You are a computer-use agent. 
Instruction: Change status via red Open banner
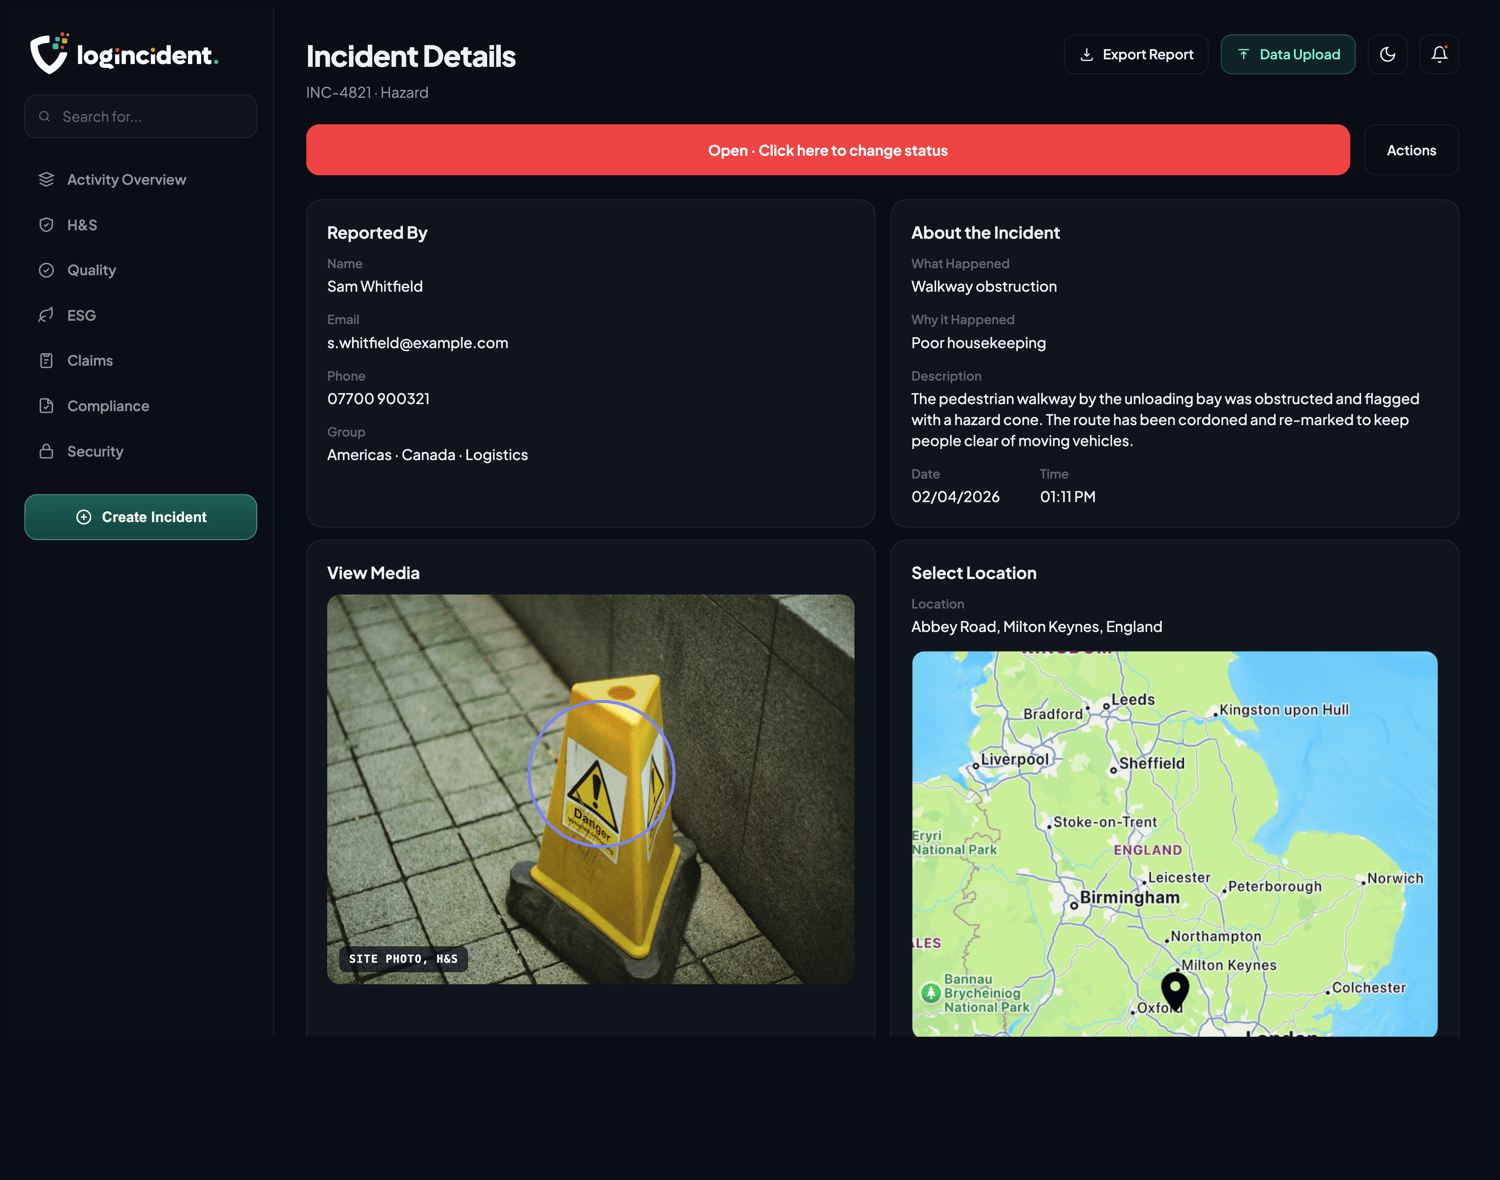[828, 150]
